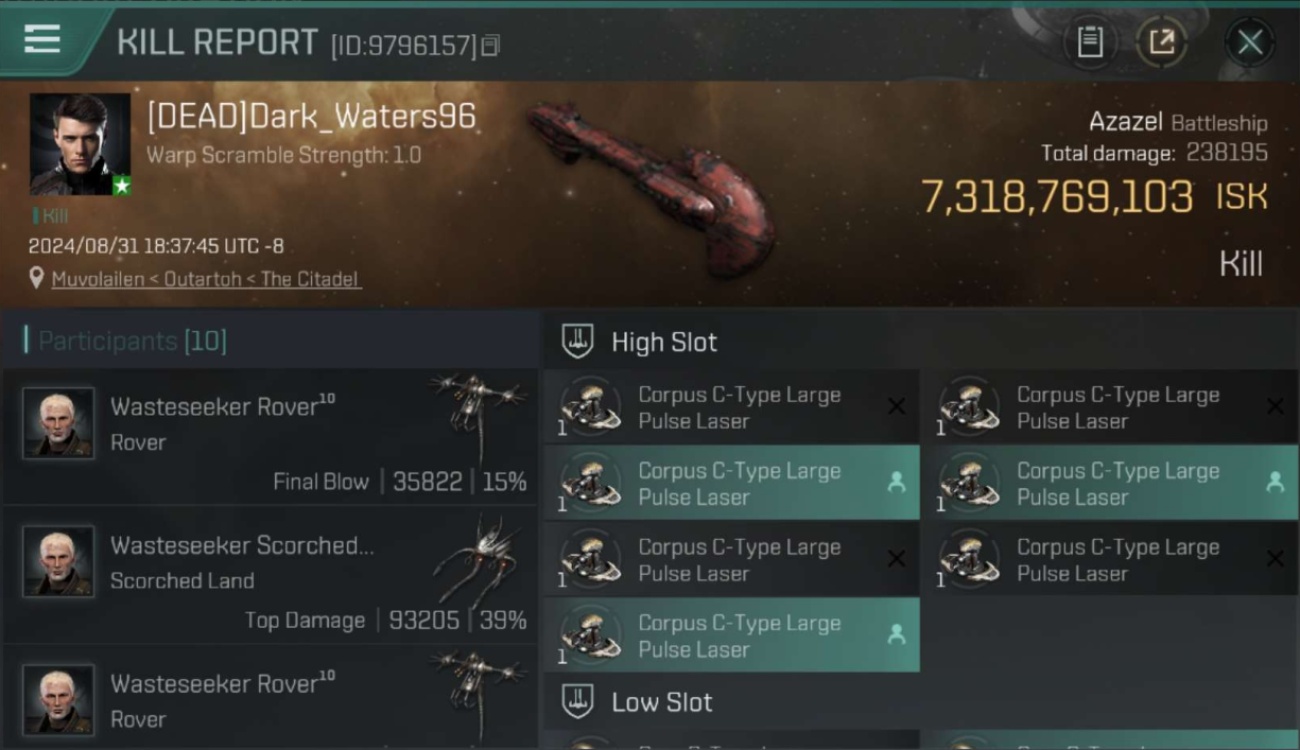Select the Participants [10] tab
This screenshot has height=750, width=1300.
132,341
